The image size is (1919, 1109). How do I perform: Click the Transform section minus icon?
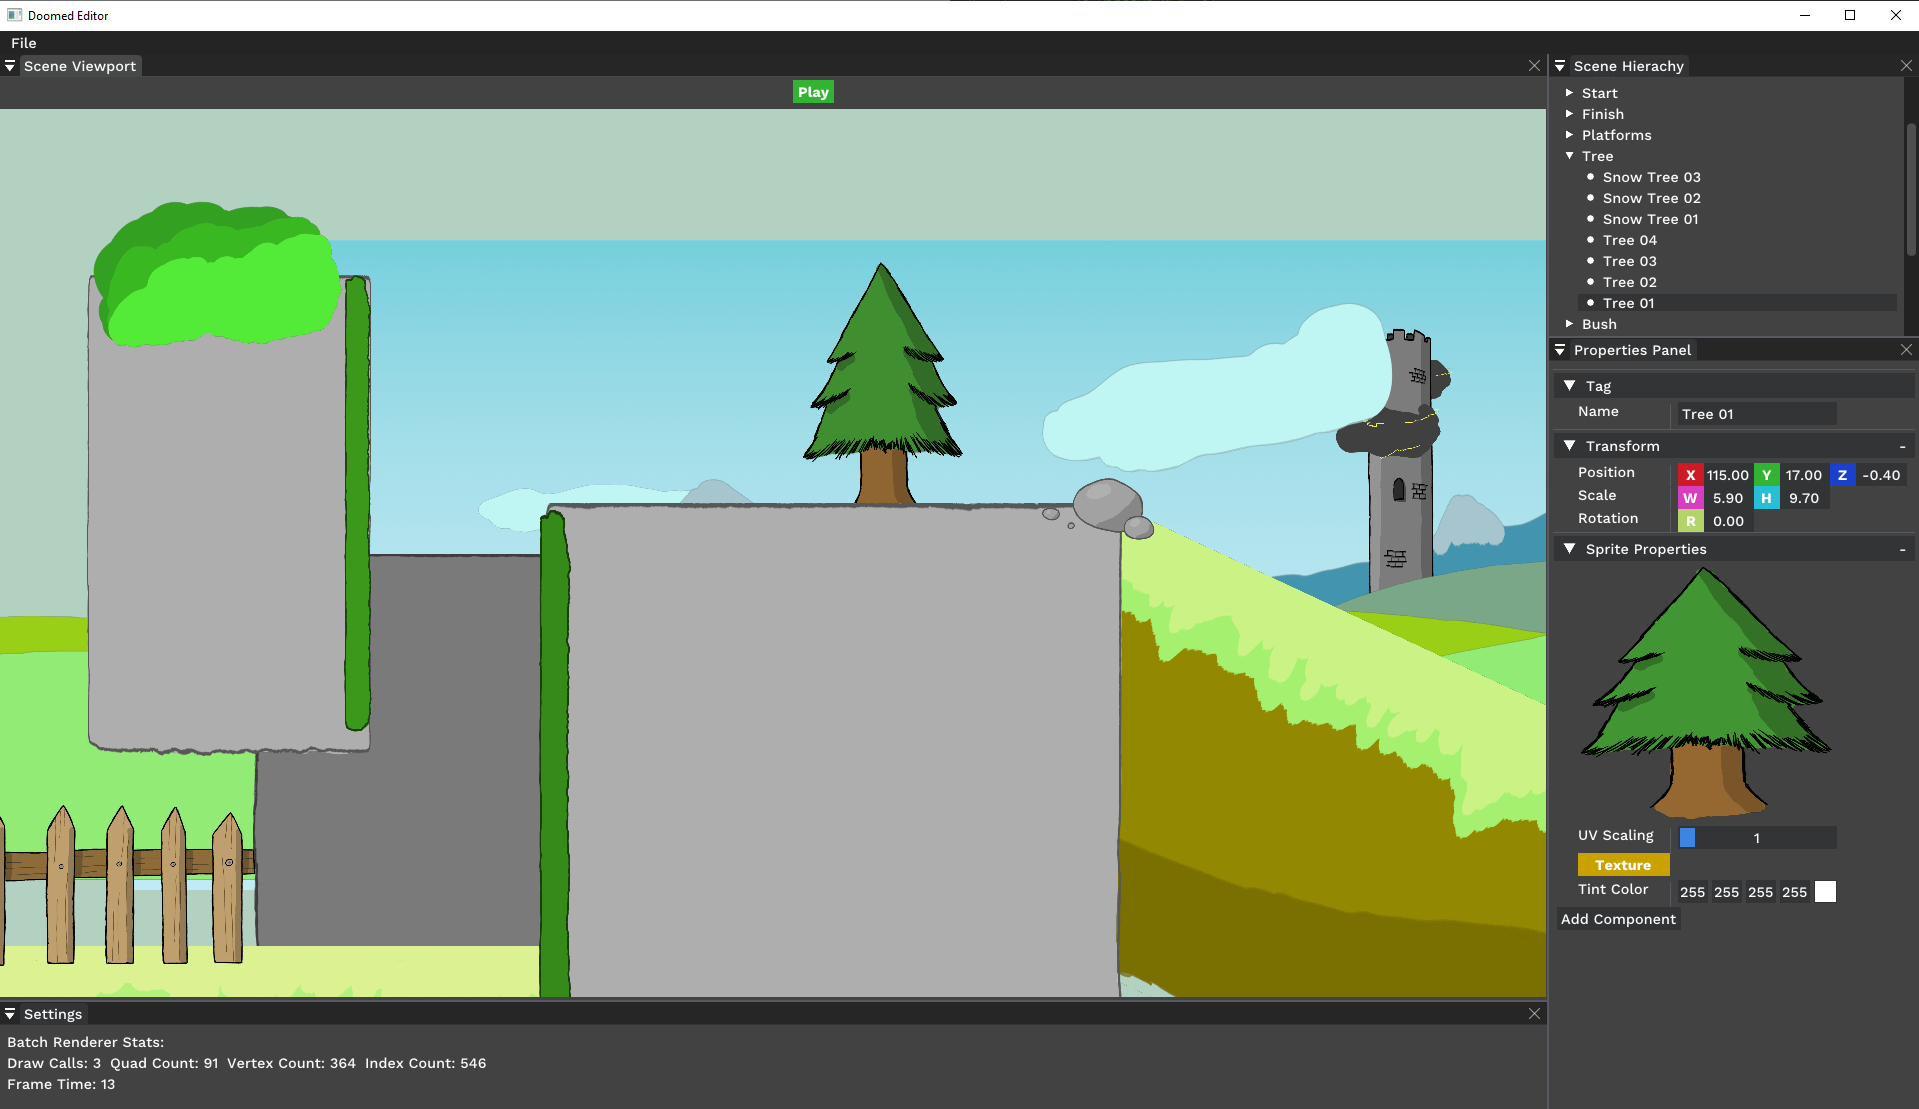pyautogui.click(x=1902, y=447)
